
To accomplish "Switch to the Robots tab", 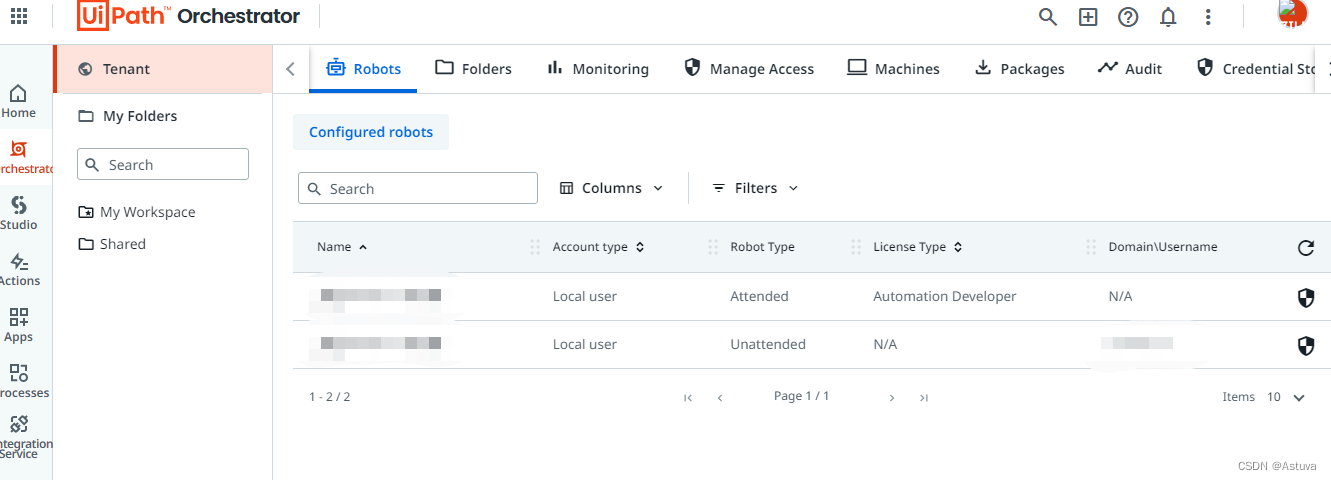I will click(364, 69).
